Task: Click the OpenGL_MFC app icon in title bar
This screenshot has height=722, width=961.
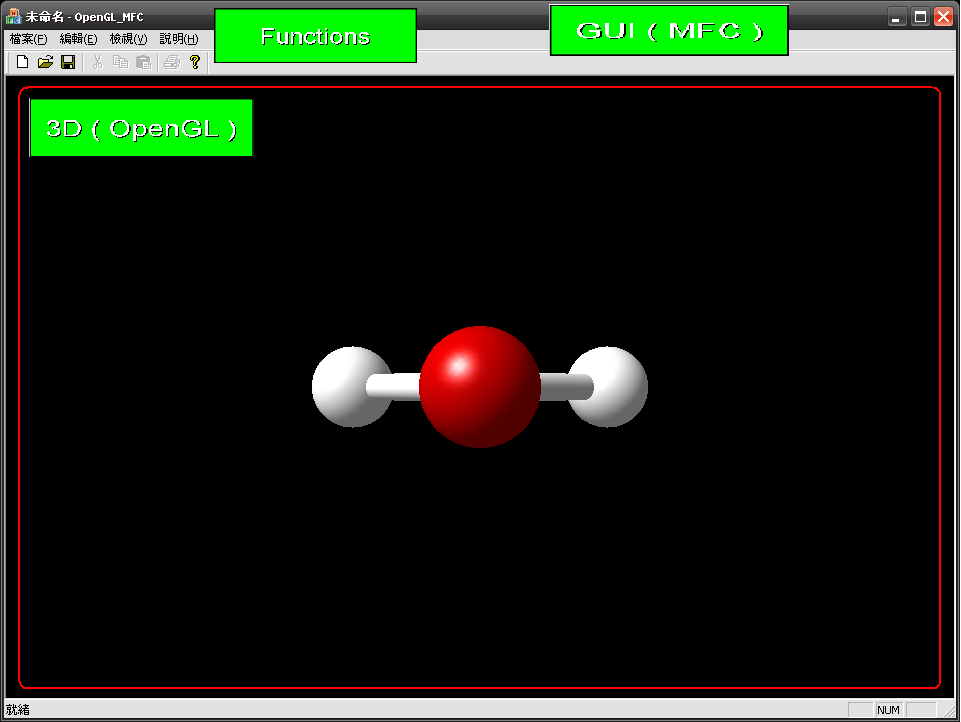Action: coord(14,17)
